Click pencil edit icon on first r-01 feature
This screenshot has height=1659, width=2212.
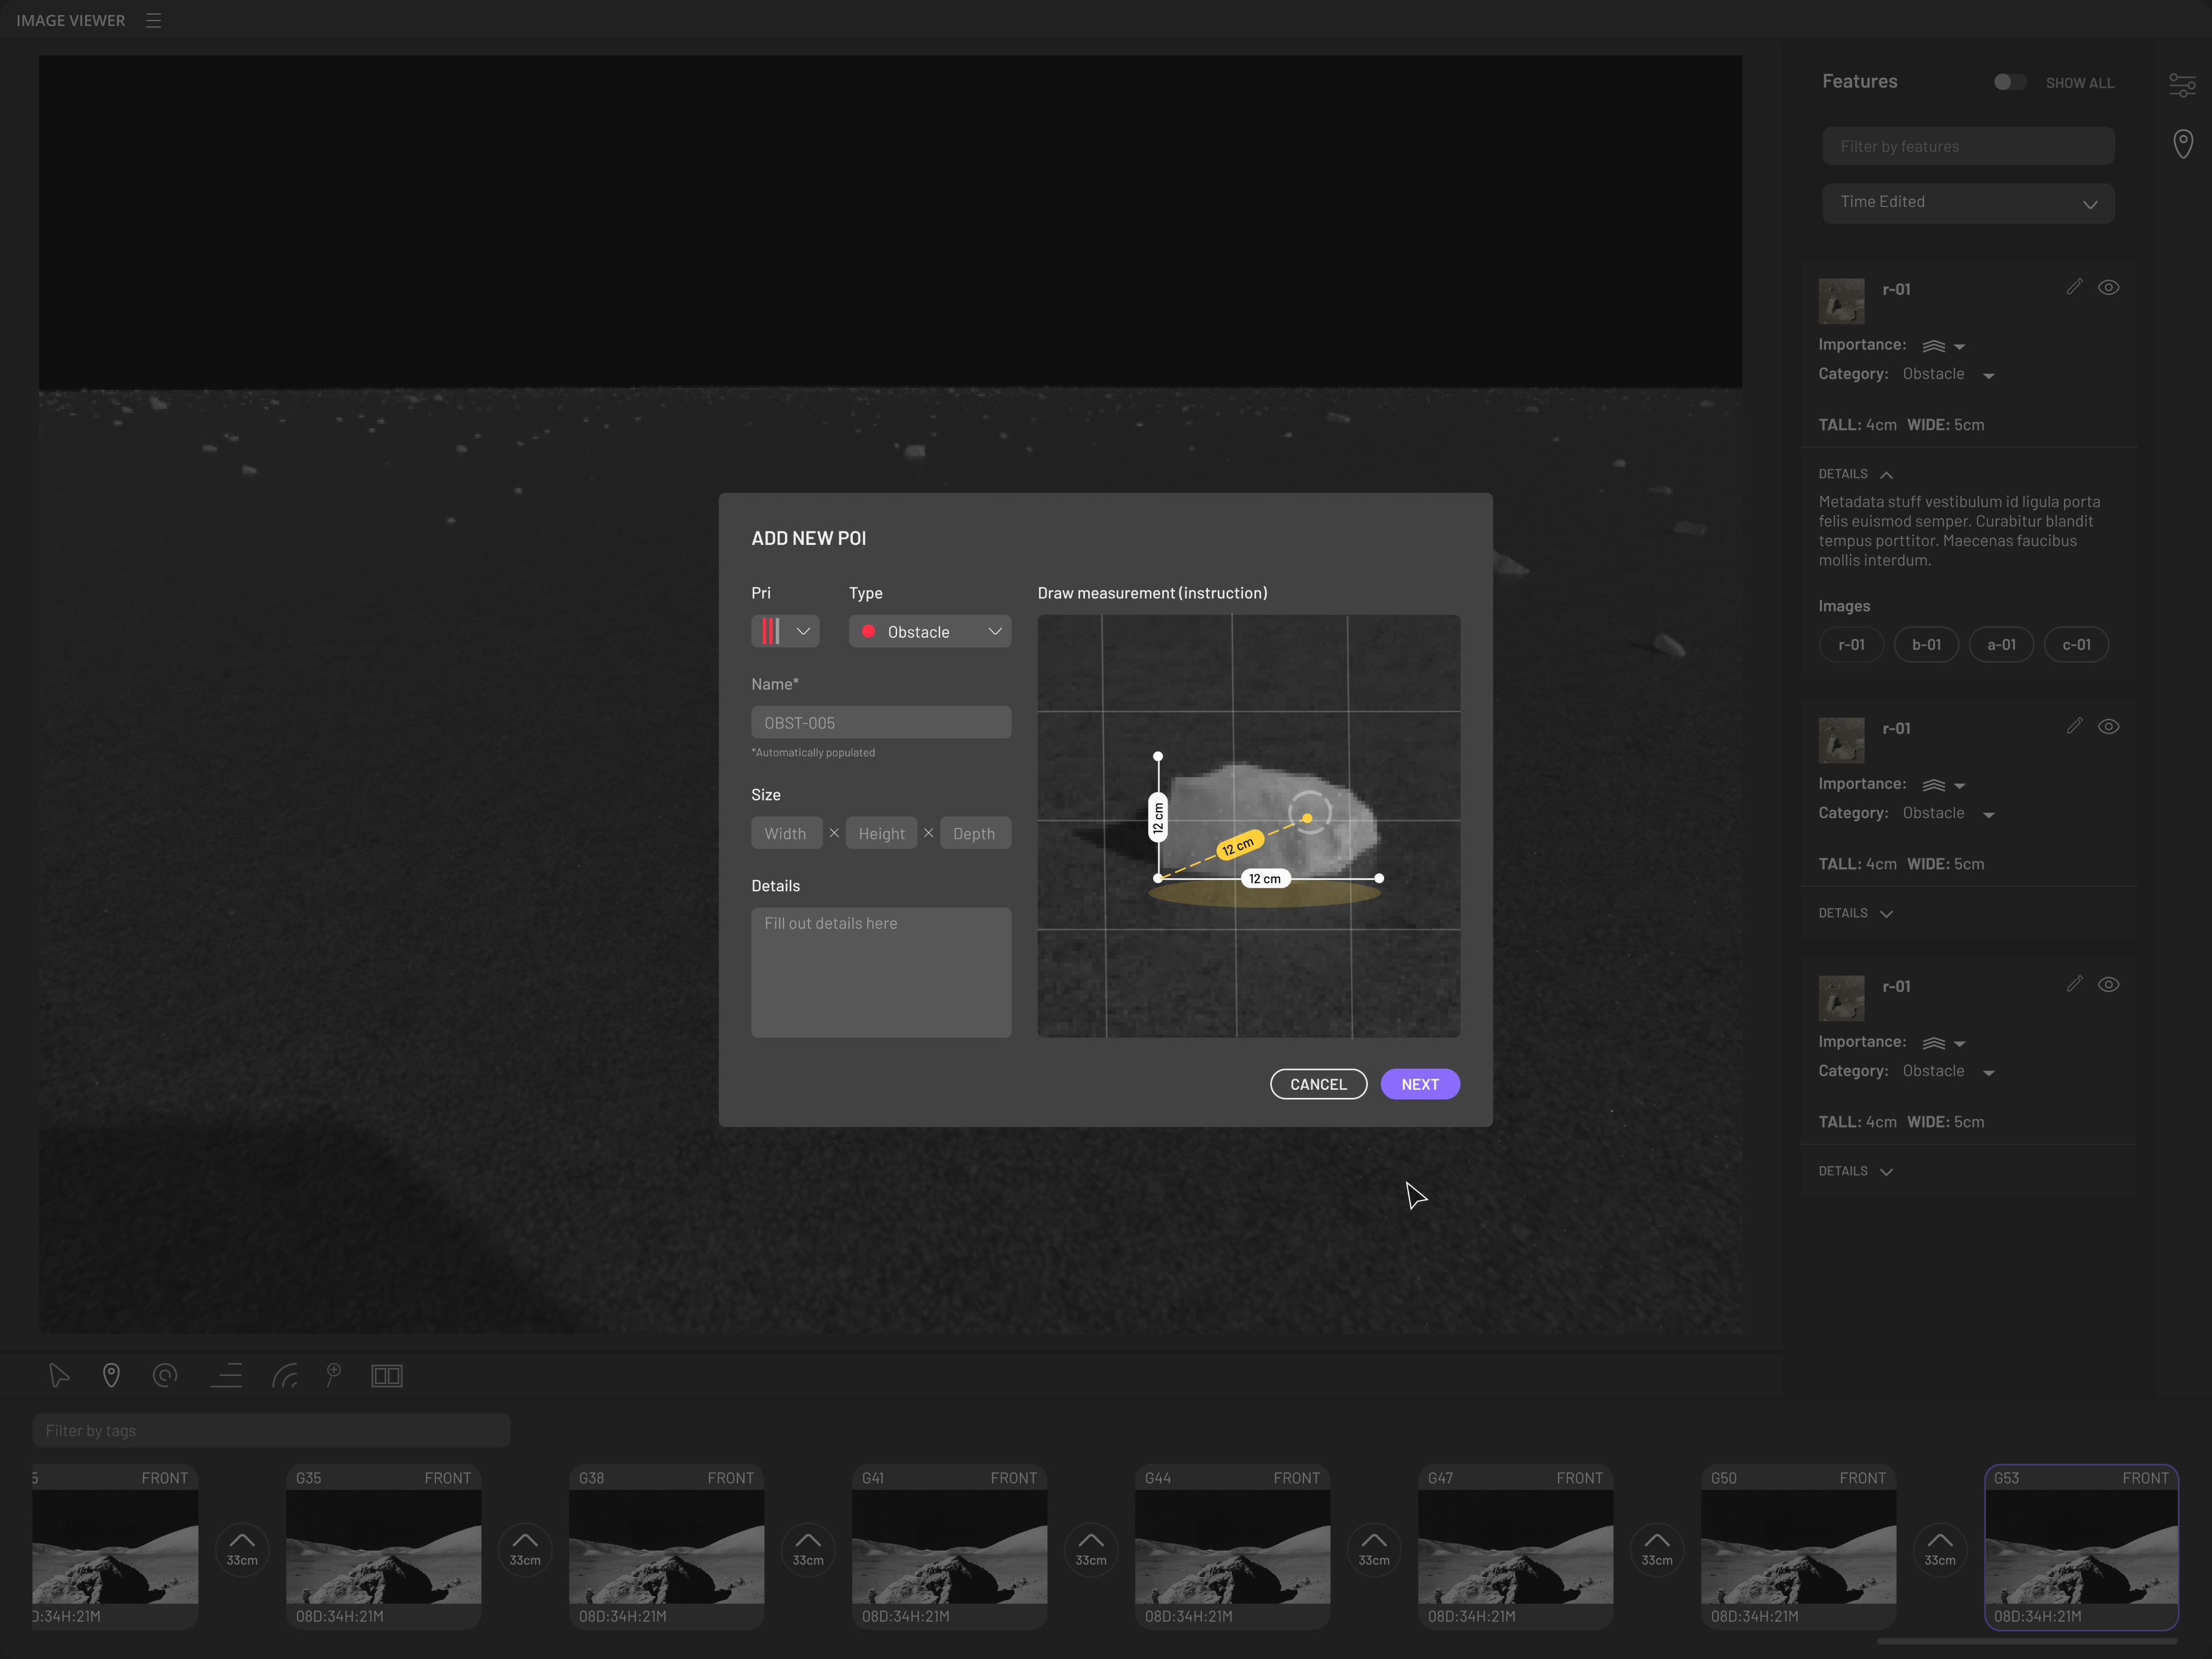(2074, 288)
